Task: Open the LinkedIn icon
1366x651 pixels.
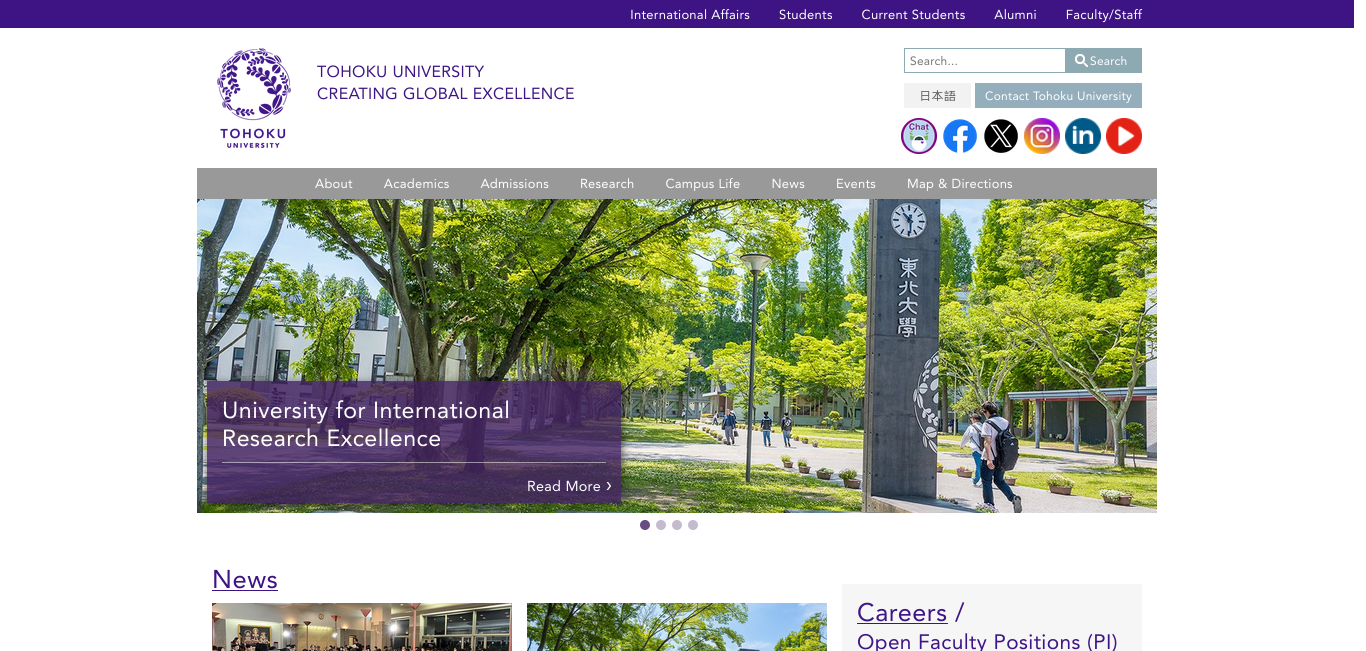Action: pyautogui.click(x=1083, y=136)
